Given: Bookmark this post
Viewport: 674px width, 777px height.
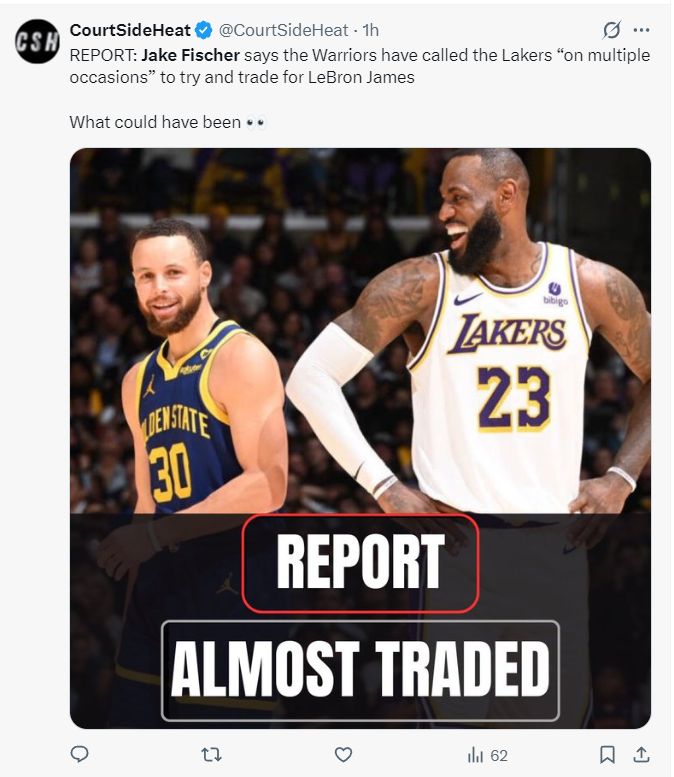Looking at the screenshot, I should 607,755.
